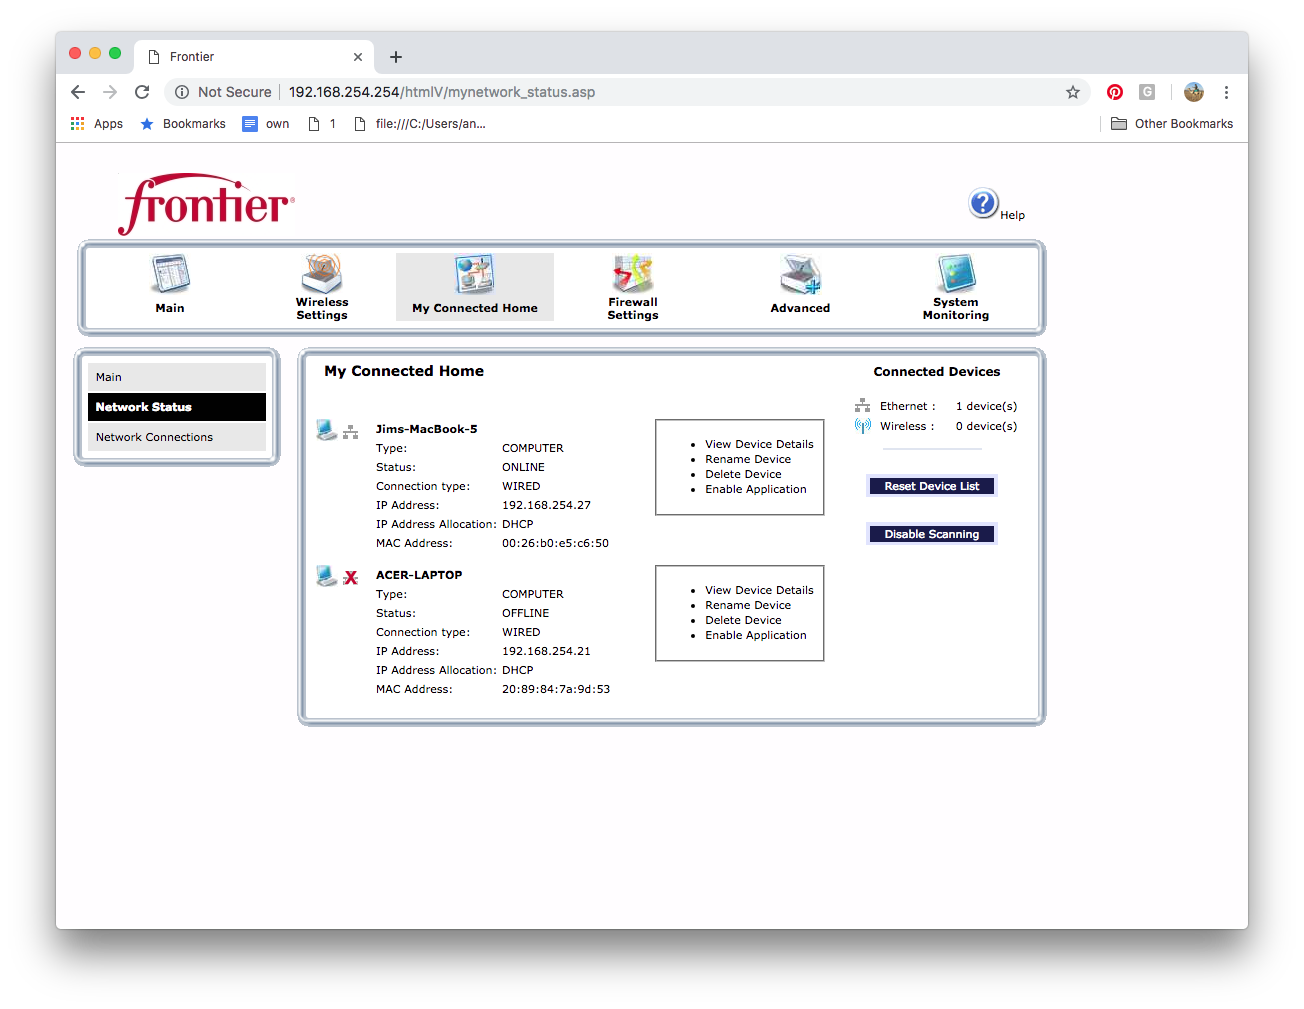
Task: Click the Wireless connected devices icon
Action: pos(862,426)
